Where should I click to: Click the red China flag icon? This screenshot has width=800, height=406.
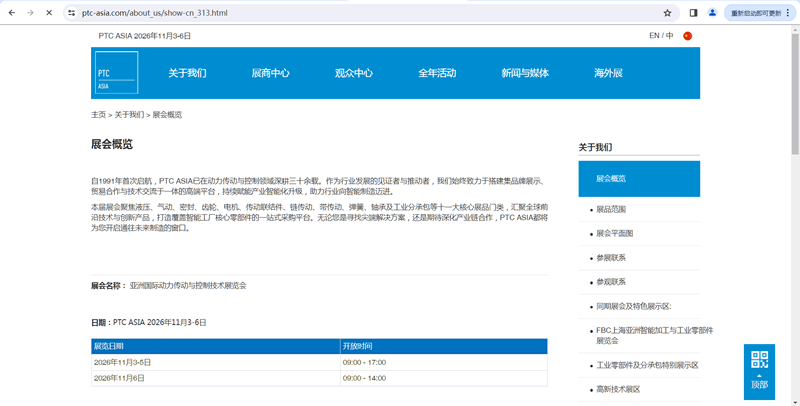(x=687, y=36)
